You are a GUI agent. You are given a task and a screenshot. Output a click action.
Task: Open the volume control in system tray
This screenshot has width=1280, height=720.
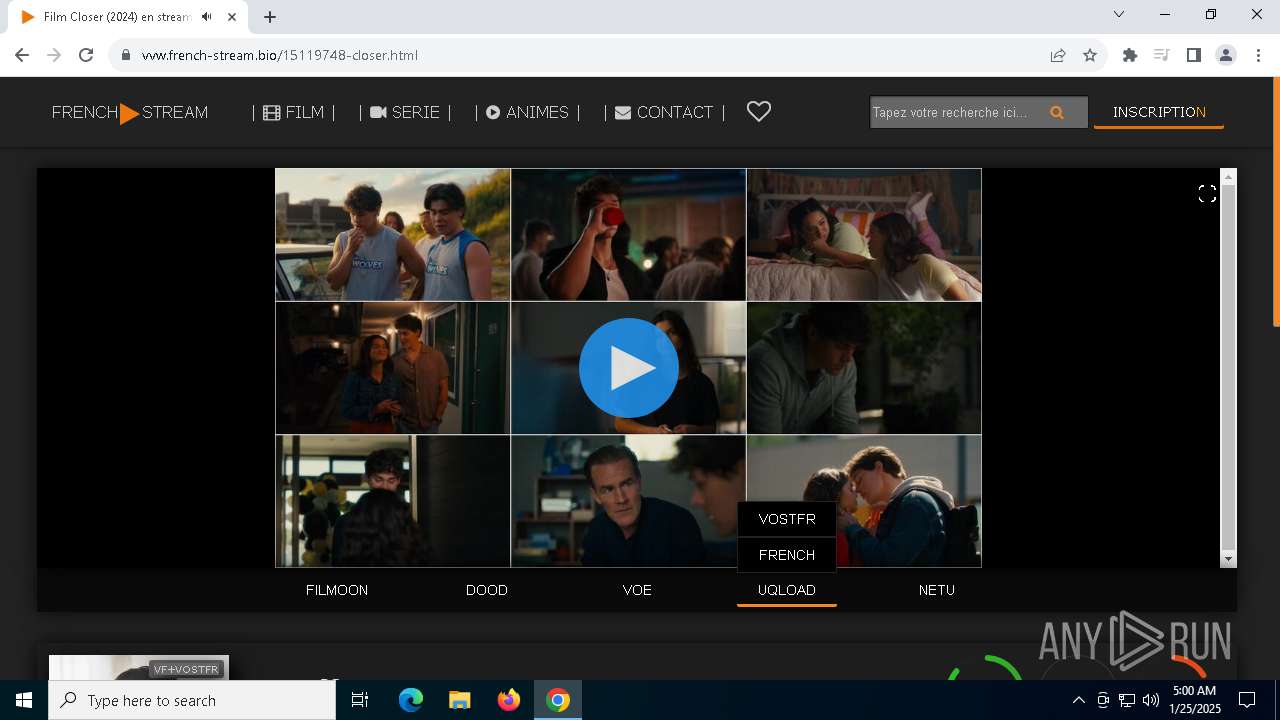pyautogui.click(x=1151, y=700)
